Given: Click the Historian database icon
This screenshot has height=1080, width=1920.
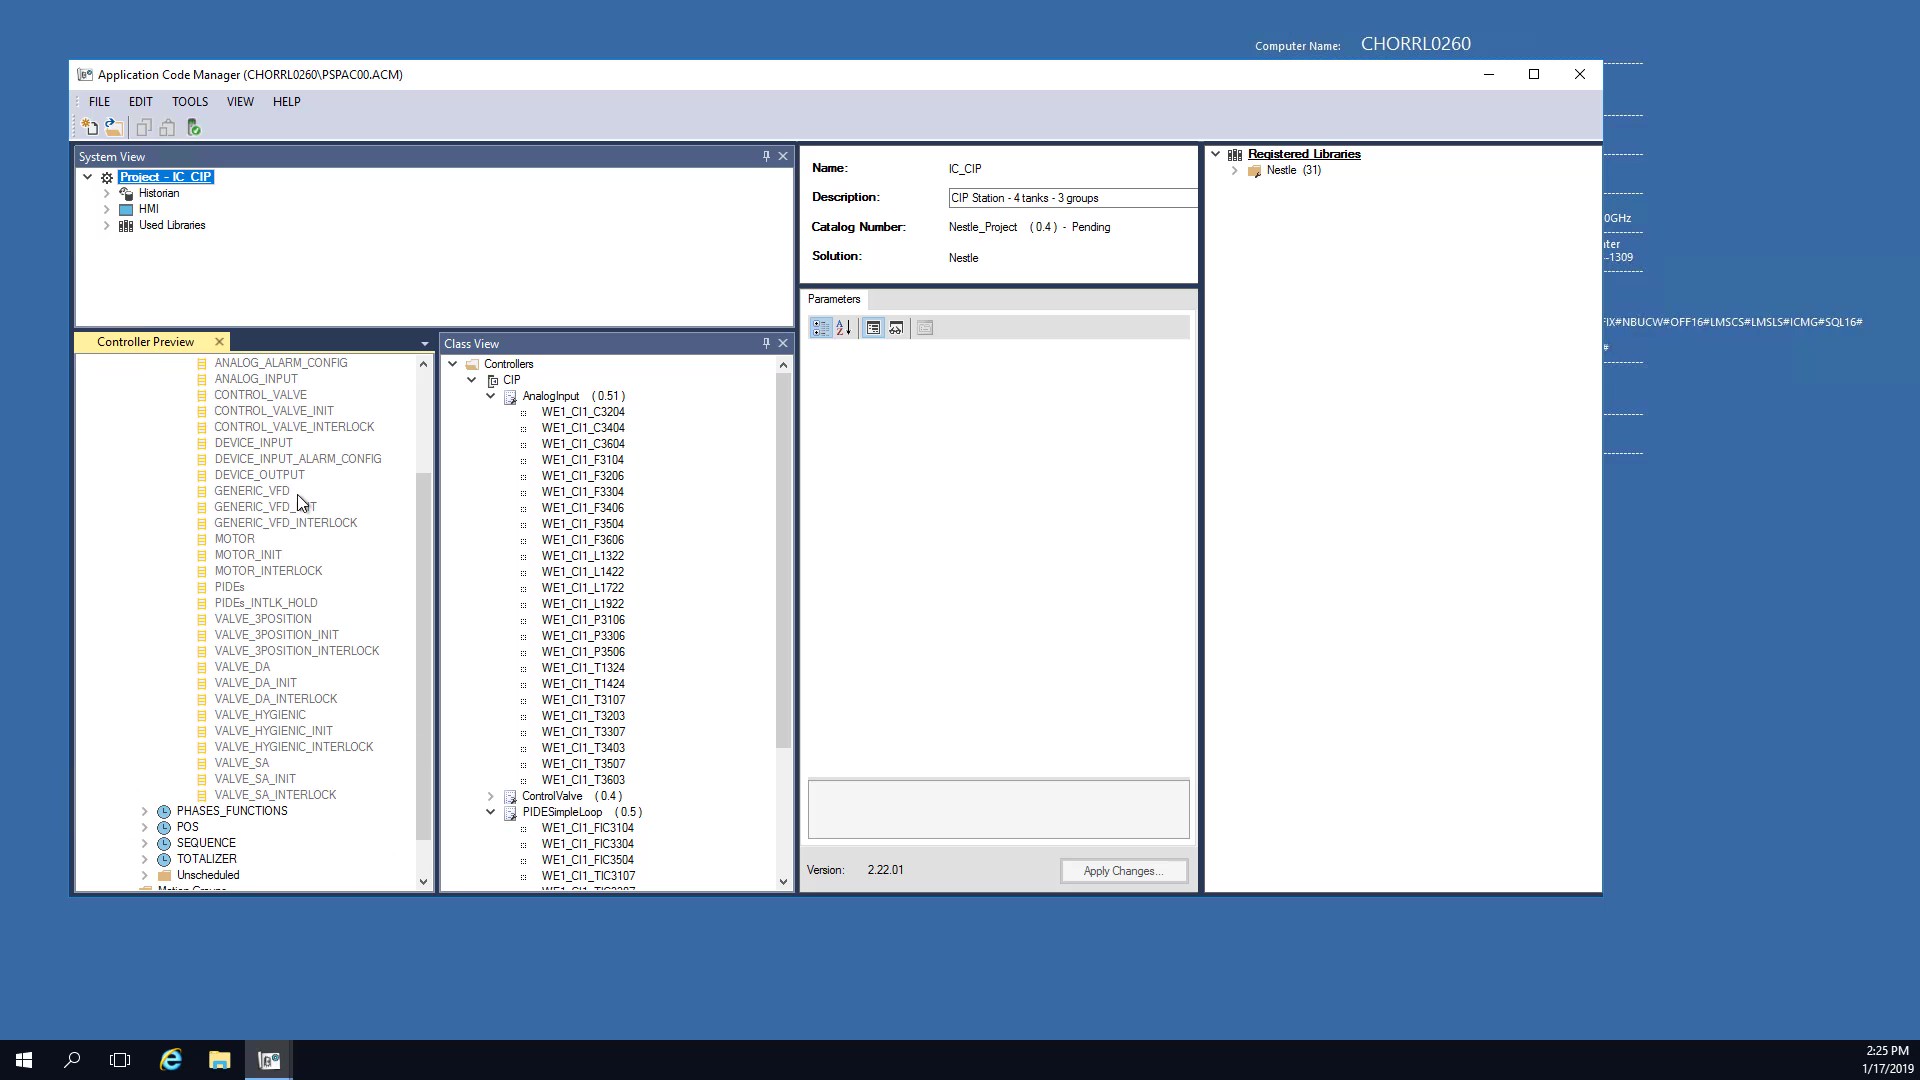Looking at the screenshot, I should click(126, 193).
